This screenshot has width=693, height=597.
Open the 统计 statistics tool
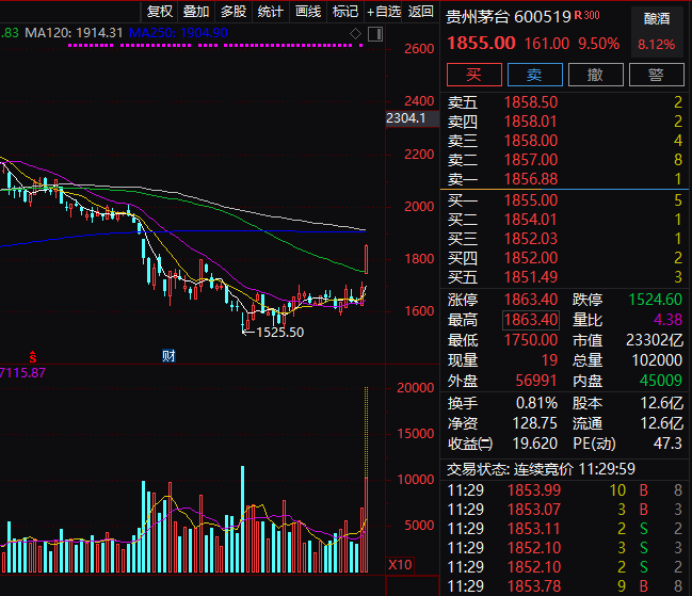[270, 11]
